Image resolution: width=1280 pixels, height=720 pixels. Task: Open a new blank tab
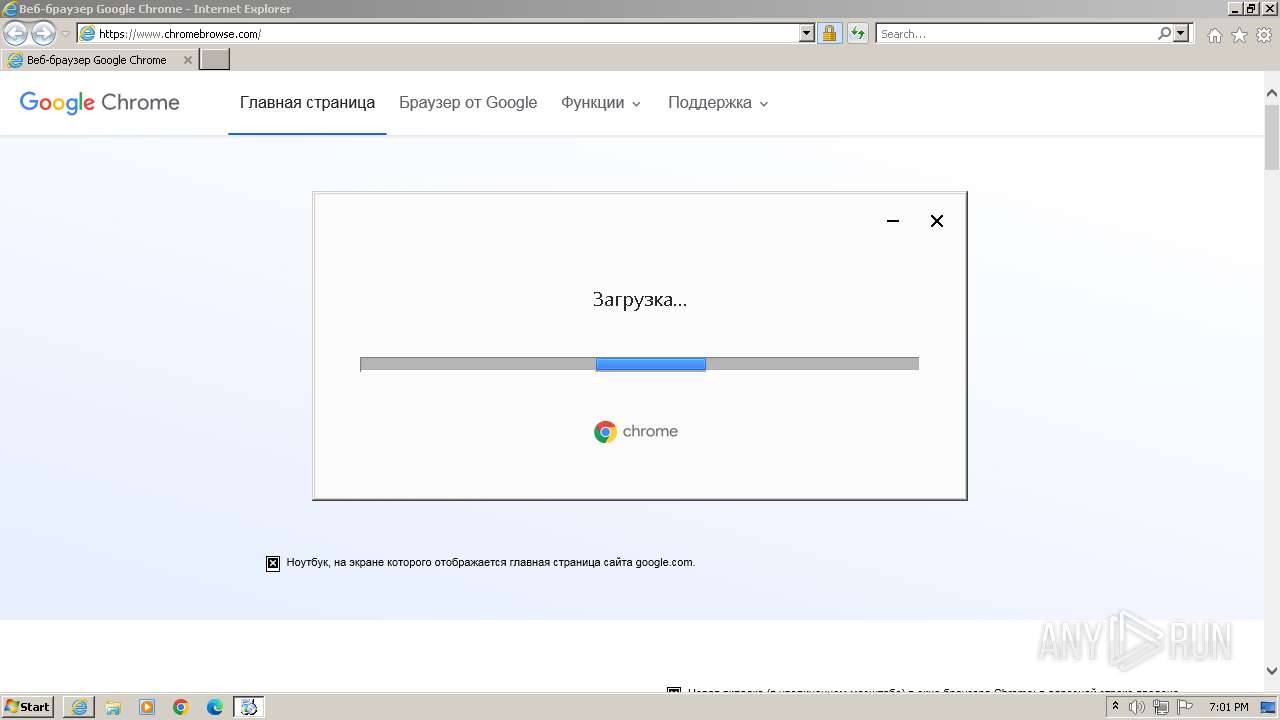[215, 60]
